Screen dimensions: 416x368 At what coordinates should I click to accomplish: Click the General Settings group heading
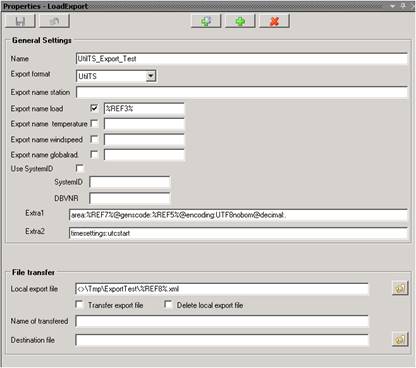click(42, 40)
